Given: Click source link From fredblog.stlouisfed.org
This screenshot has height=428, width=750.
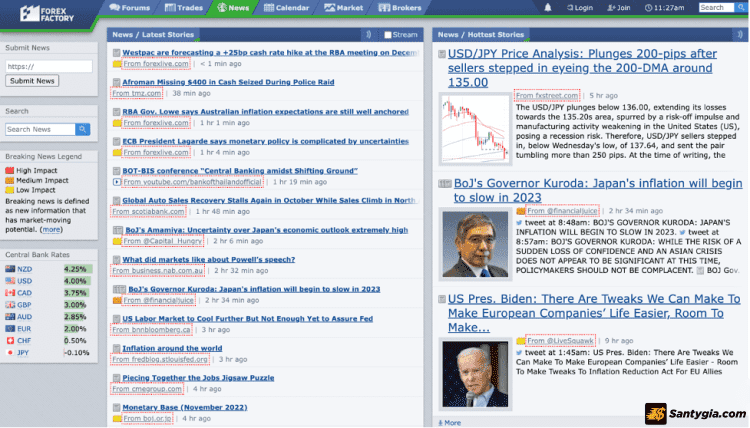Looking at the screenshot, I should click(x=160, y=360).
